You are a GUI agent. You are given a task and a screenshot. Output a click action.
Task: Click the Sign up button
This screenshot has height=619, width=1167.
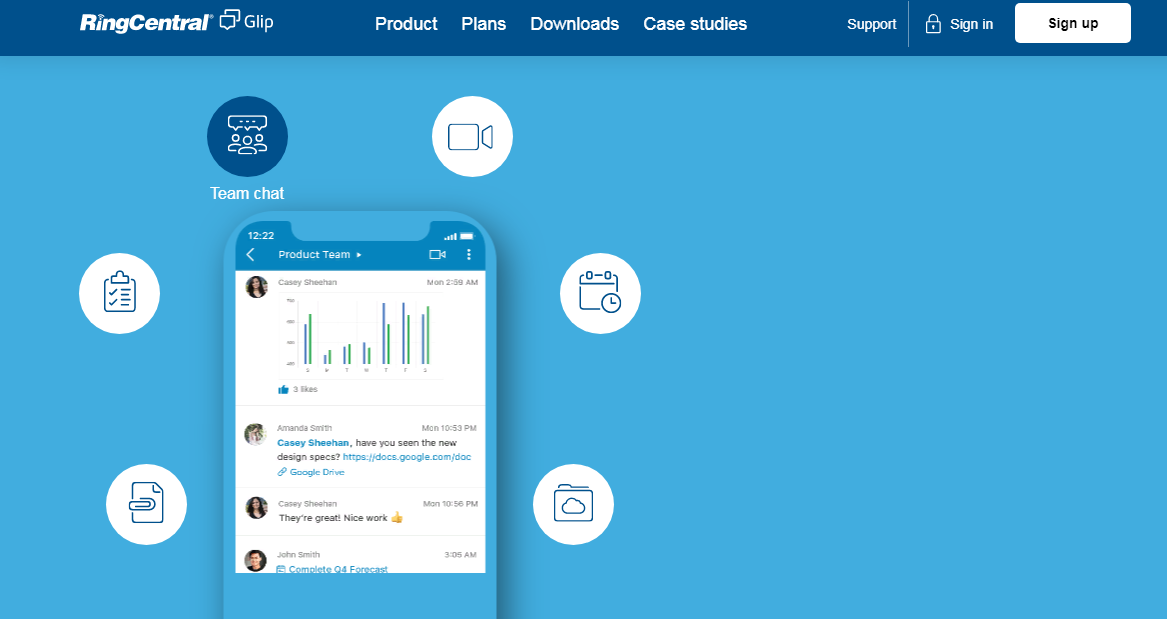point(1072,23)
